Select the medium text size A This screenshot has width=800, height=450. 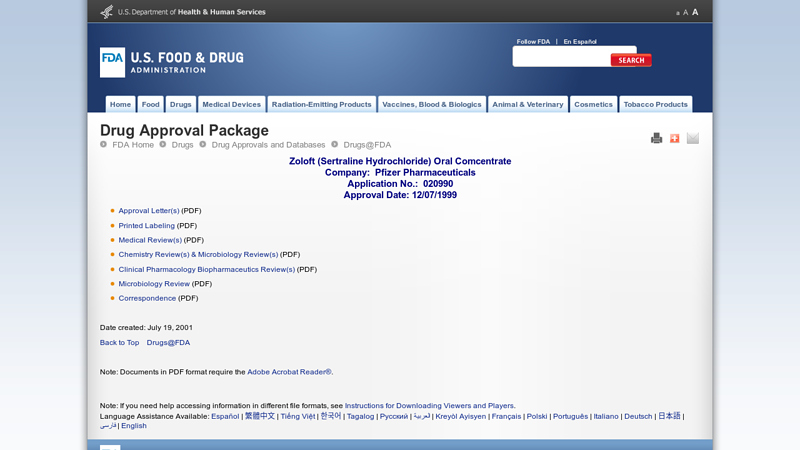click(685, 12)
